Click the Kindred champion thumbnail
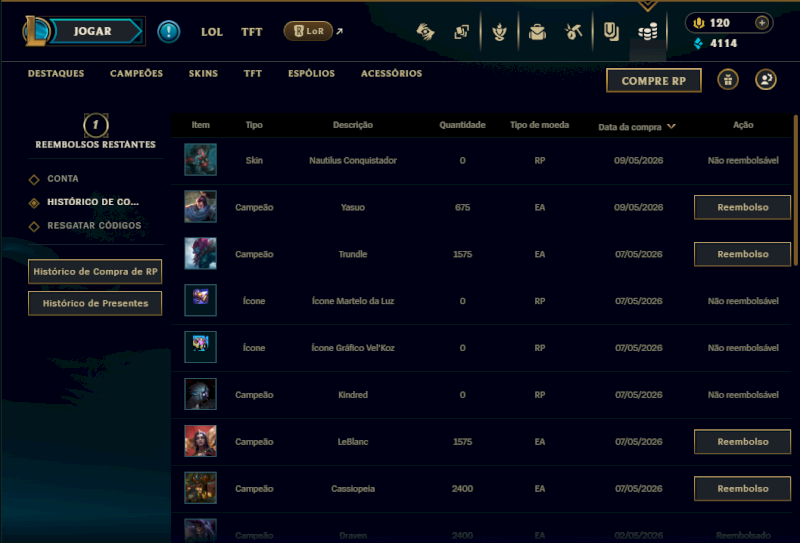 pos(201,394)
